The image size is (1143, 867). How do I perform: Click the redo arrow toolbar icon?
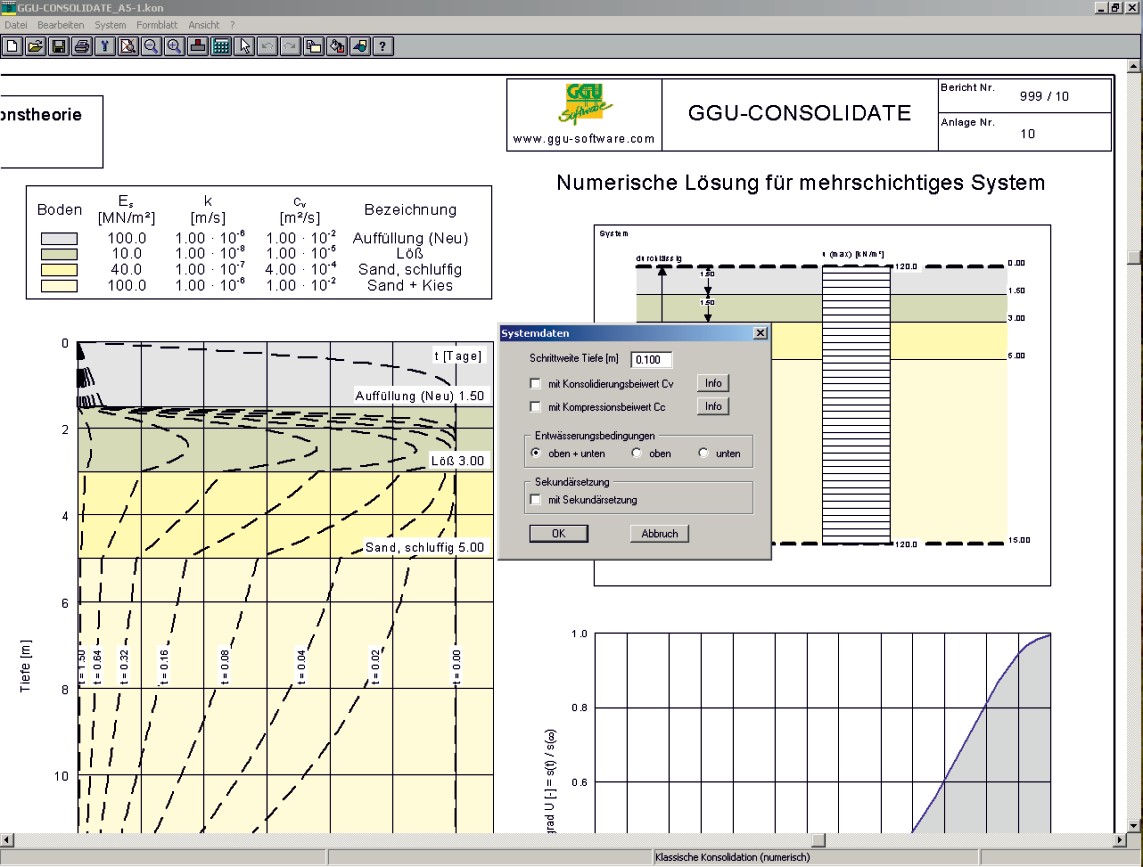click(x=290, y=47)
